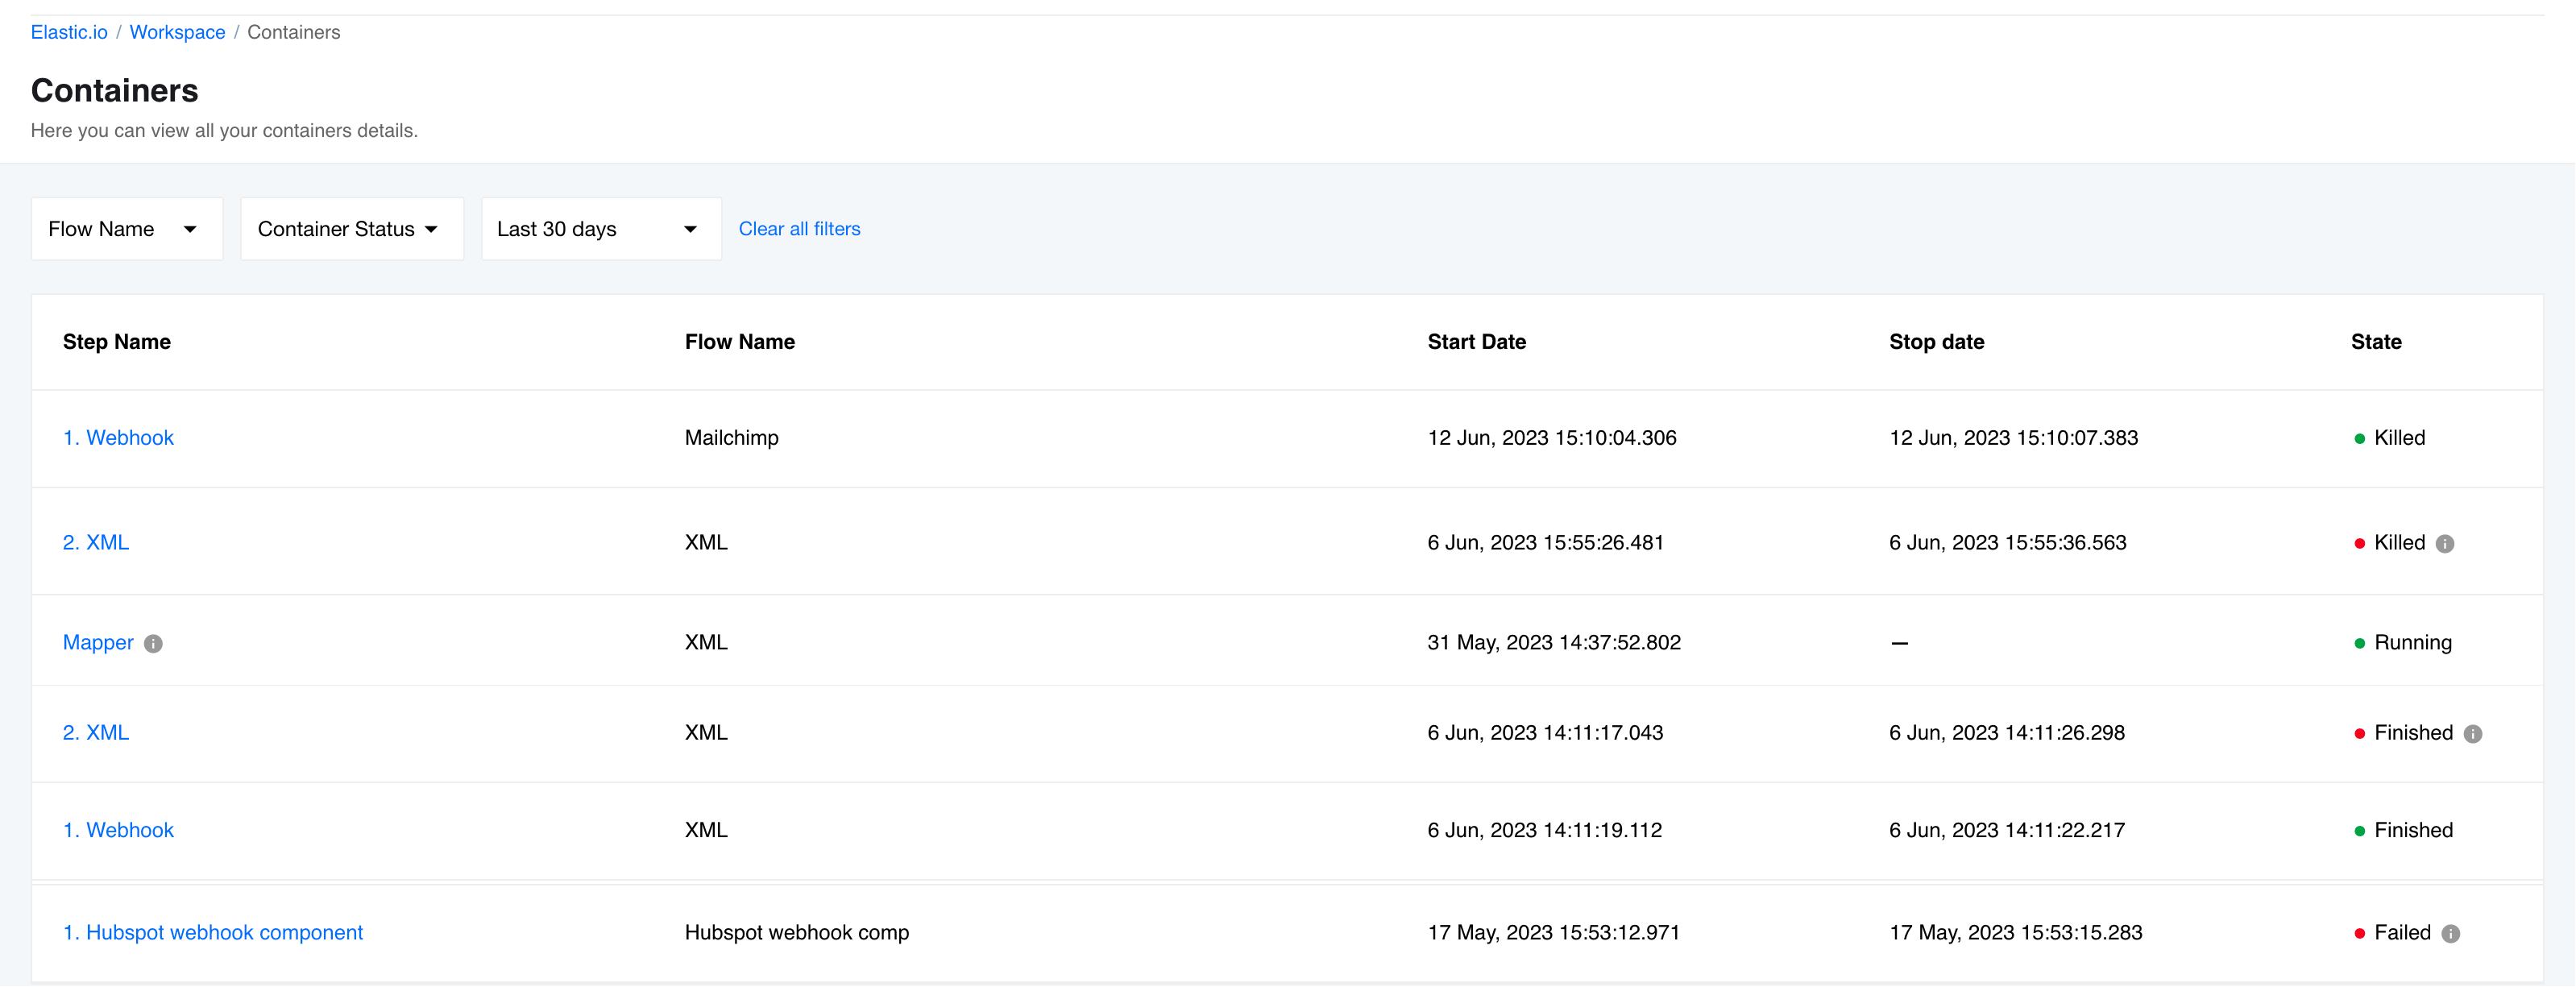Viewport: 2576px width, 987px height.
Task: Click stop date 17 May, 2023 15:53:15.283
Action: click(x=2016, y=933)
